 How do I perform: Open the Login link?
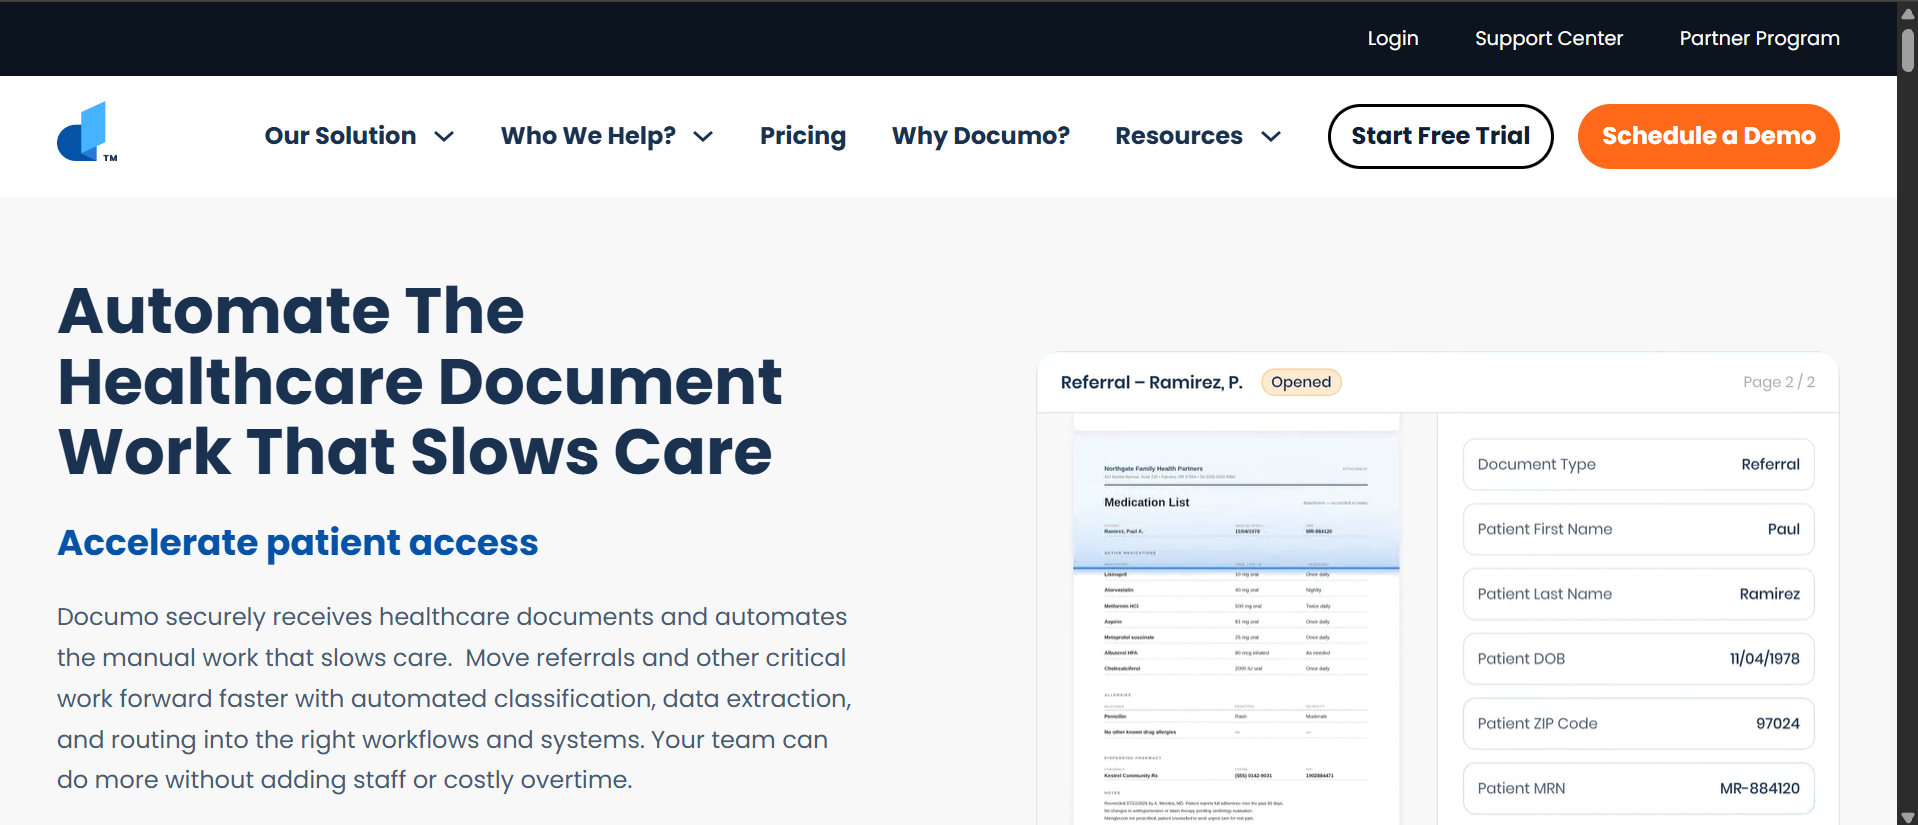(x=1393, y=38)
